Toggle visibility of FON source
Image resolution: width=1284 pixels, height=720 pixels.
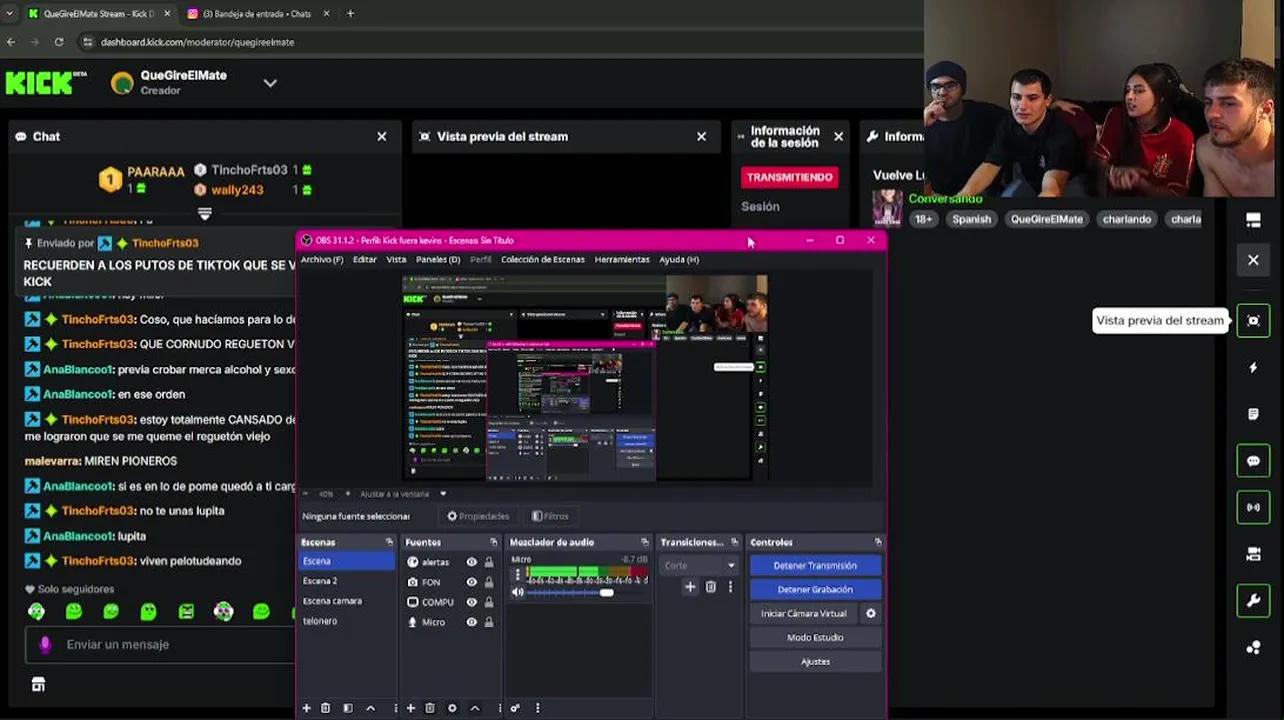[x=471, y=582]
